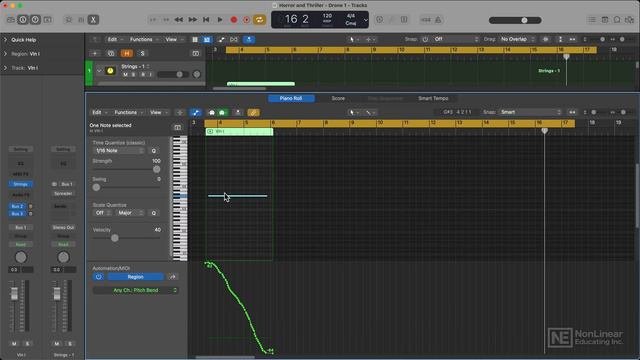Click the Rewind transport button

[179, 20]
